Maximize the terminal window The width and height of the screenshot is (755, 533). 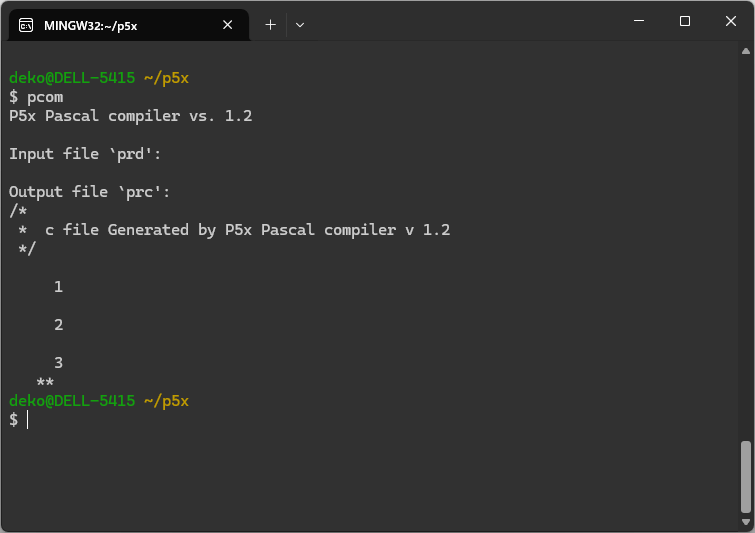click(685, 21)
